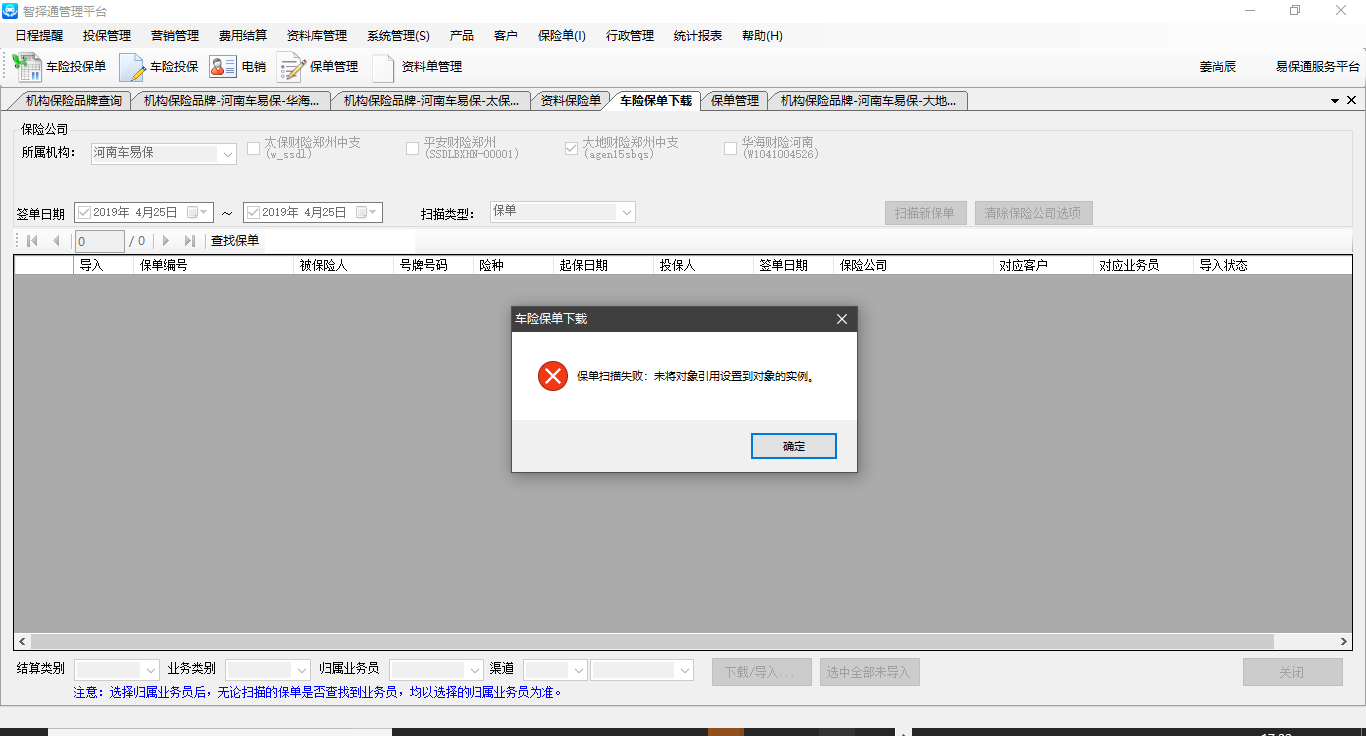Image resolution: width=1366 pixels, height=736 pixels.
Task: Toggle 平安财险郑州 checkbox
Action: 413,149
